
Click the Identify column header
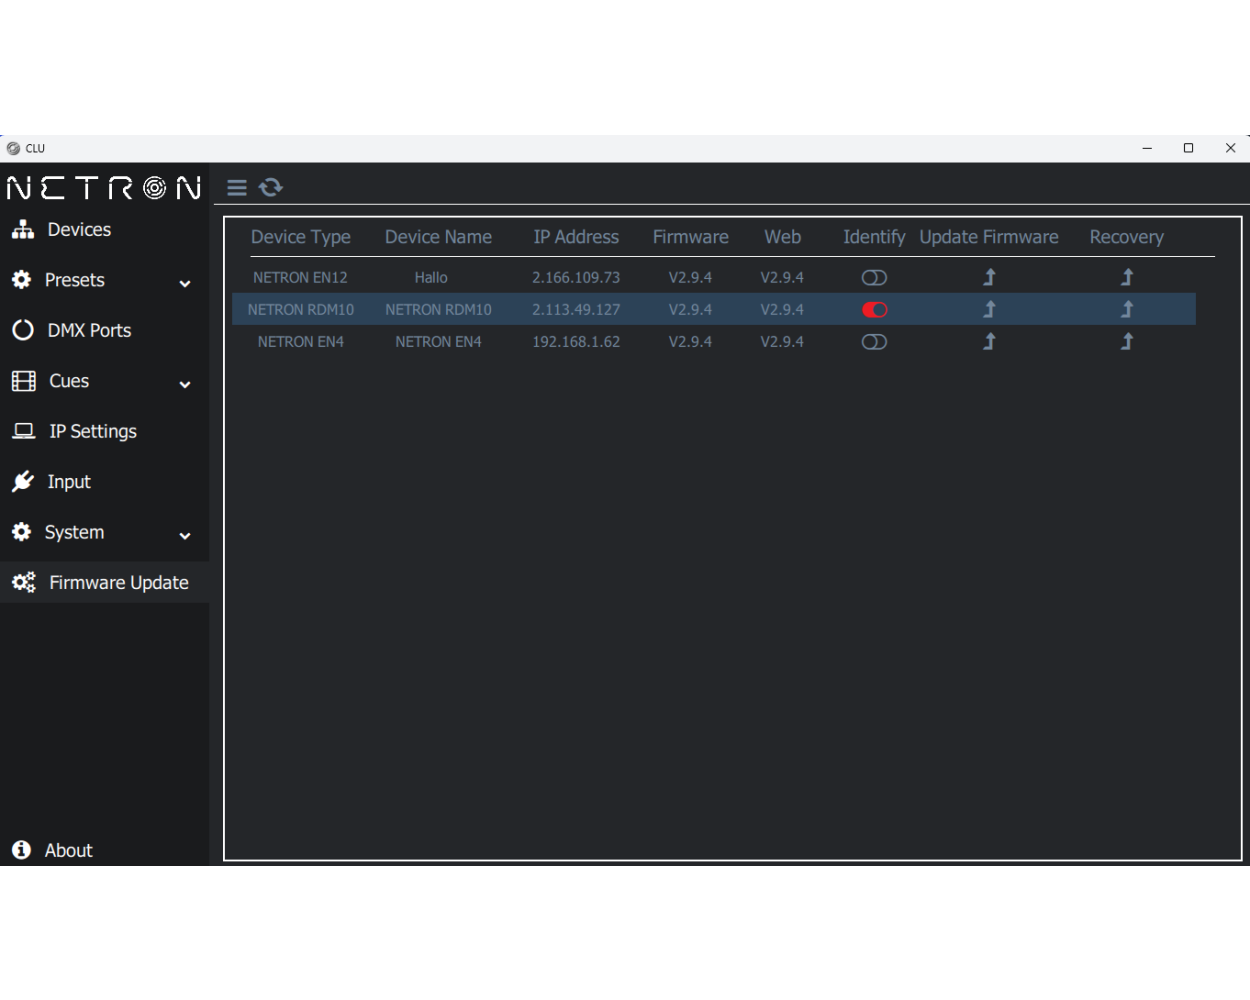pos(874,237)
